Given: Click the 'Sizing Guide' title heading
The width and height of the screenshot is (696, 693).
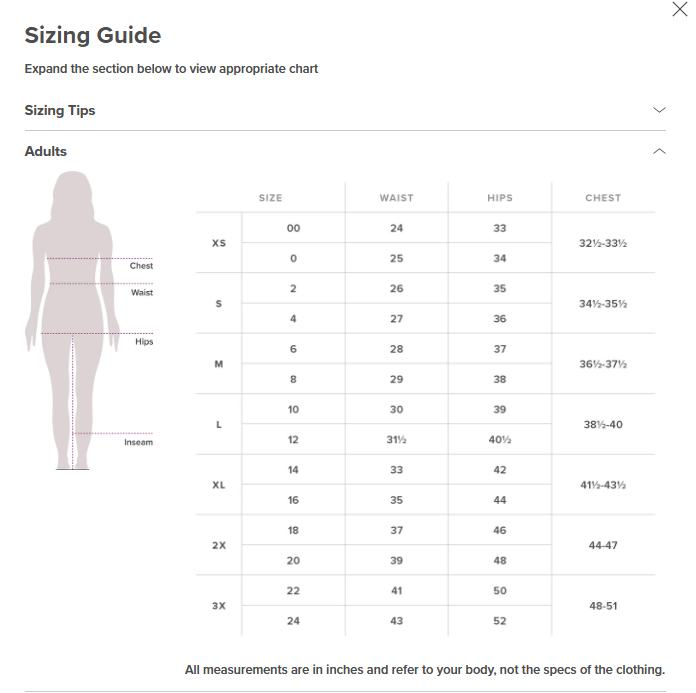Looking at the screenshot, I should click(92, 36).
